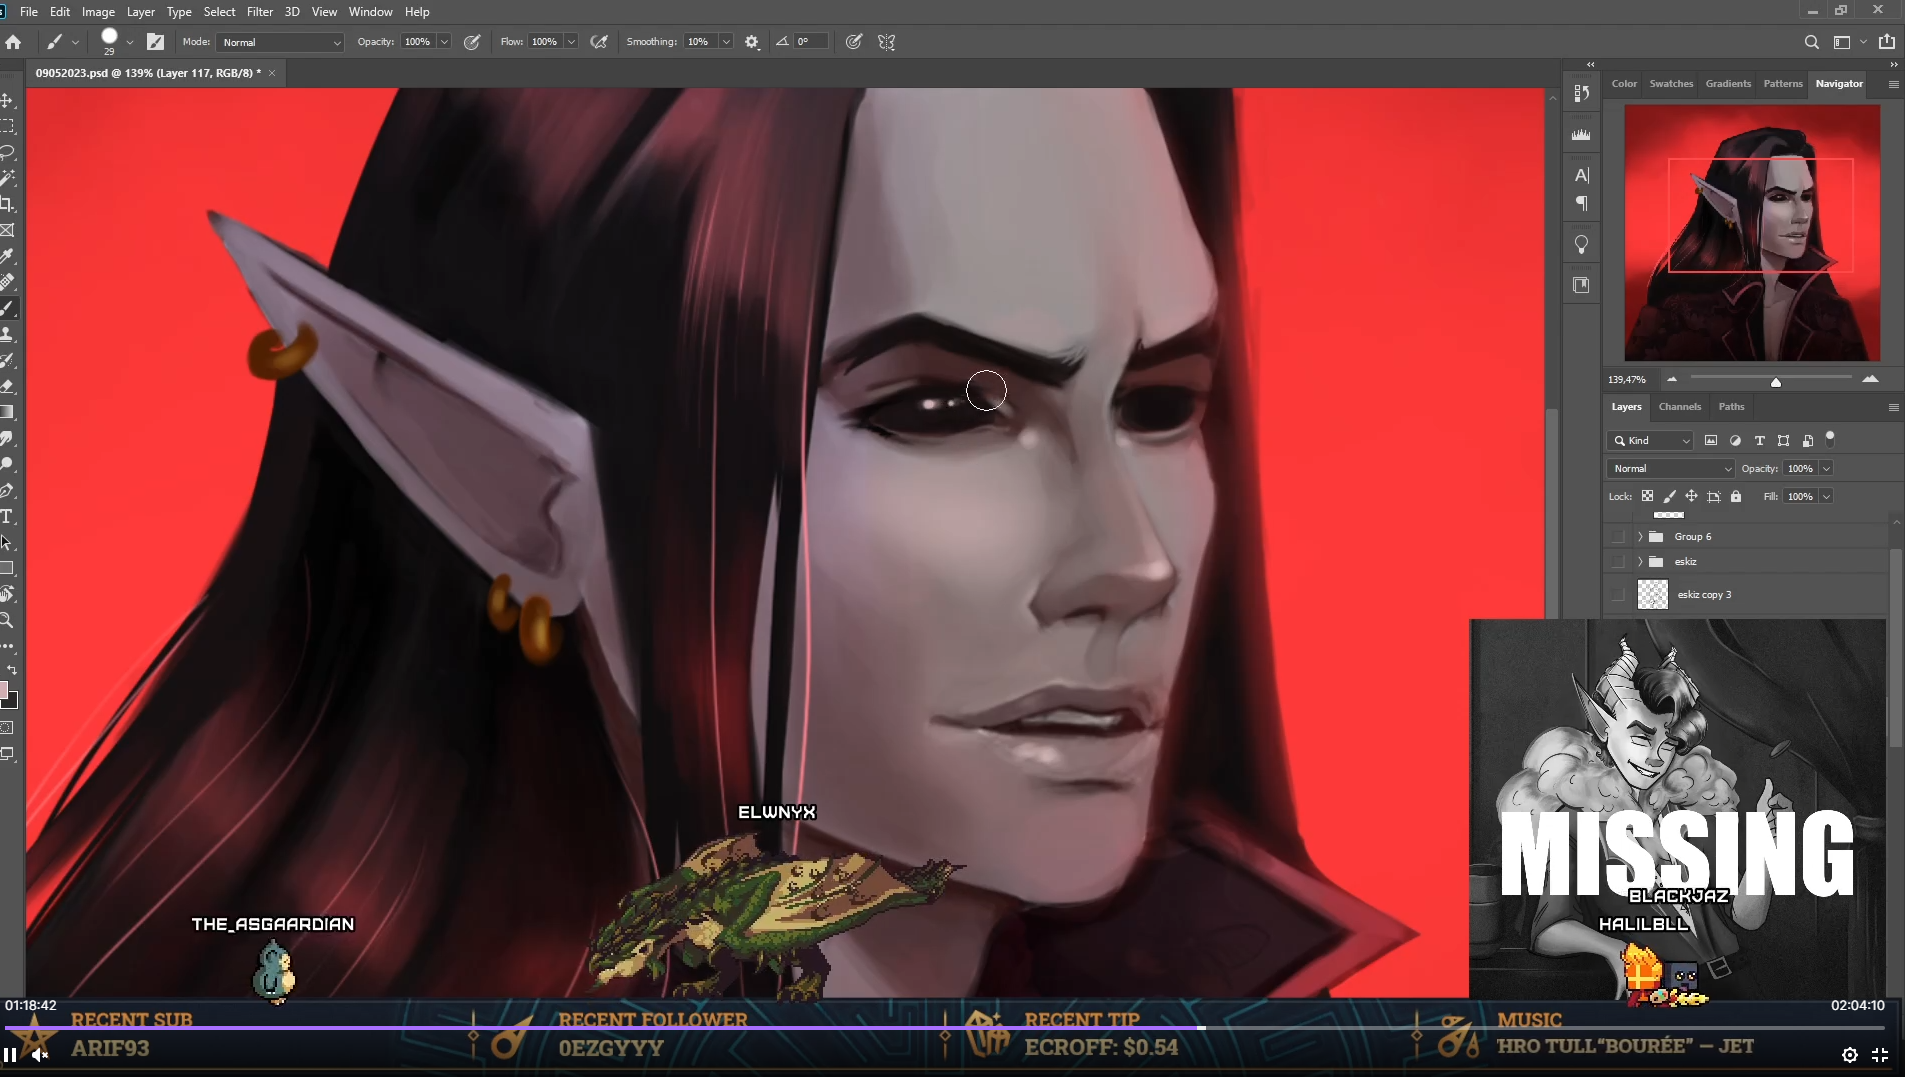Image resolution: width=1905 pixels, height=1077 pixels.
Task: Select the Smudge tool
Action: point(7,438)
